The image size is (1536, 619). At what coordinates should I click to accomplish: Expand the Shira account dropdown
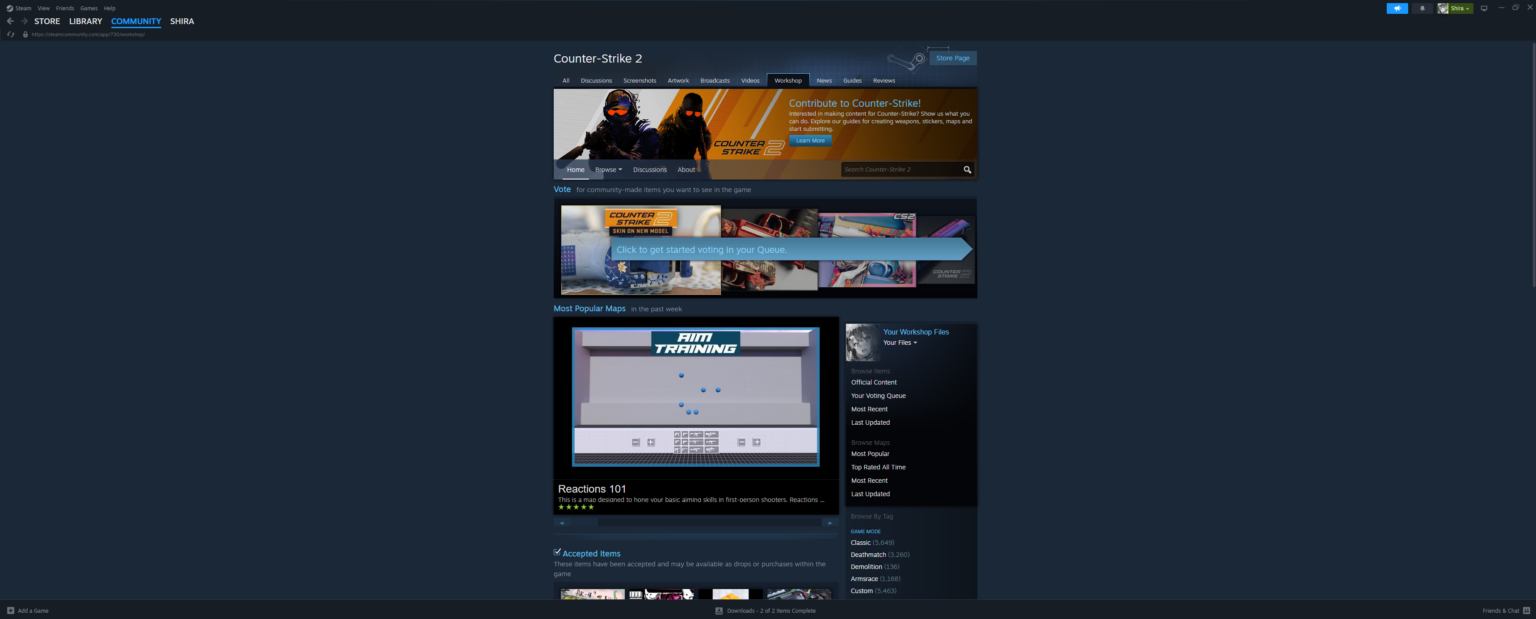[1456, 8]
